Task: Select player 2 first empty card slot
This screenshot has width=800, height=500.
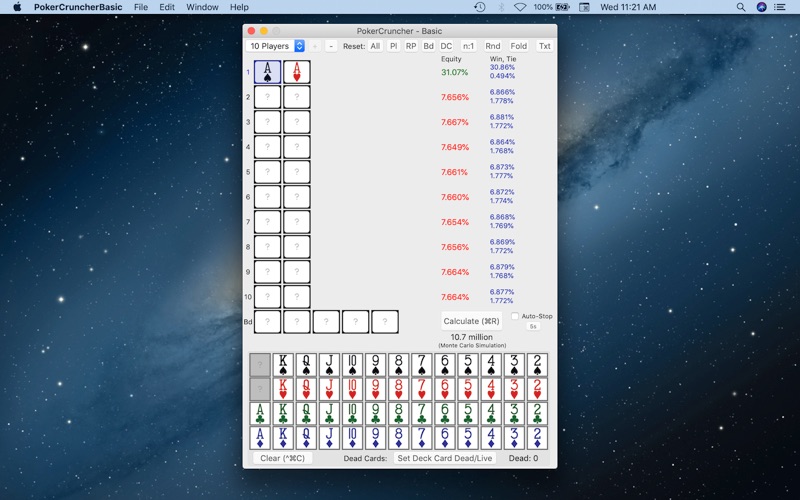Action: point(267,97)
